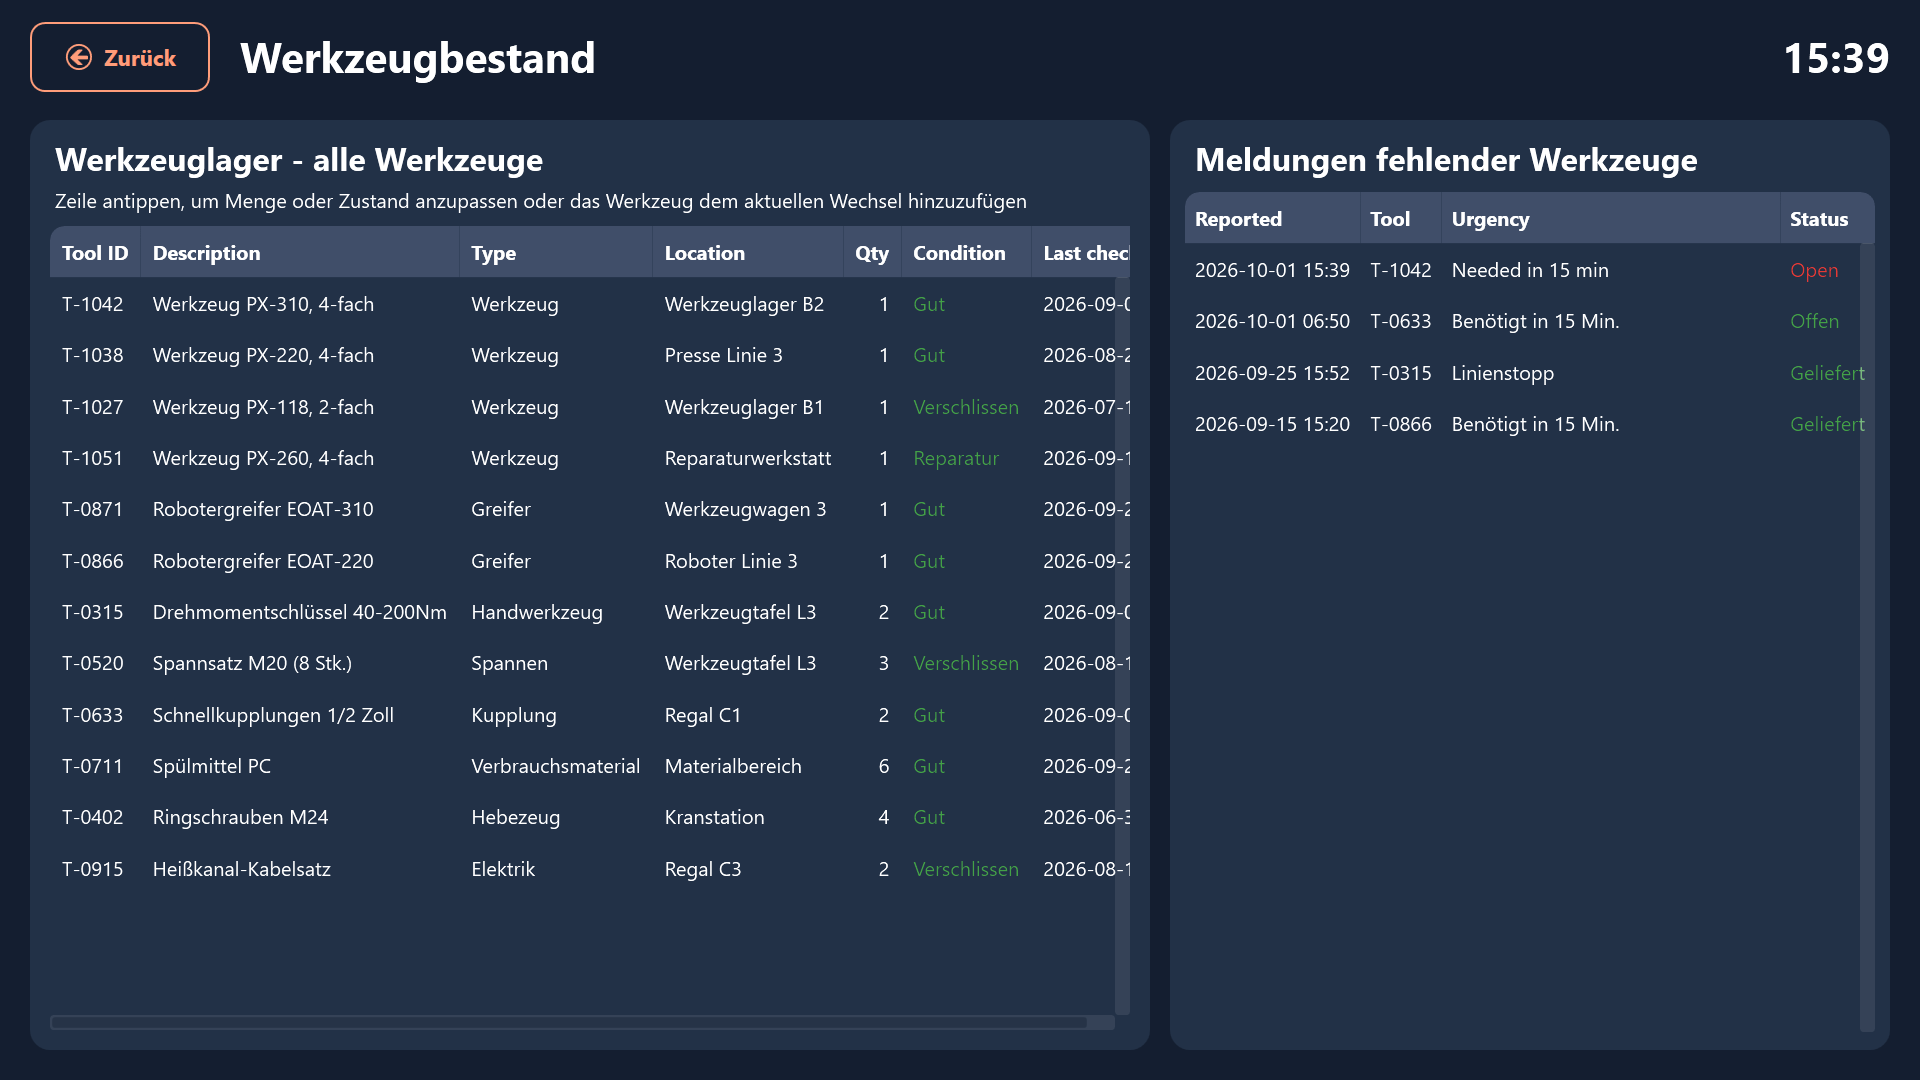
Task: Click vertical scrollbar of the Meldungen panel
Action: (1867, 637)
